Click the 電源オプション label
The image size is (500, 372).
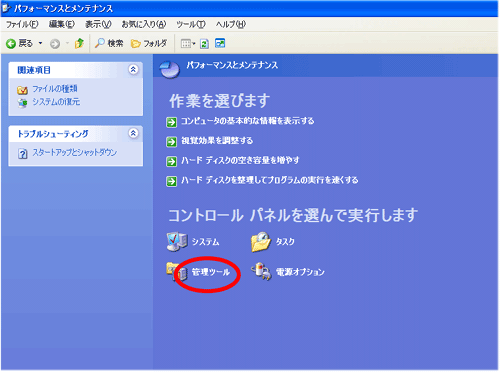(x=300, y=272)
